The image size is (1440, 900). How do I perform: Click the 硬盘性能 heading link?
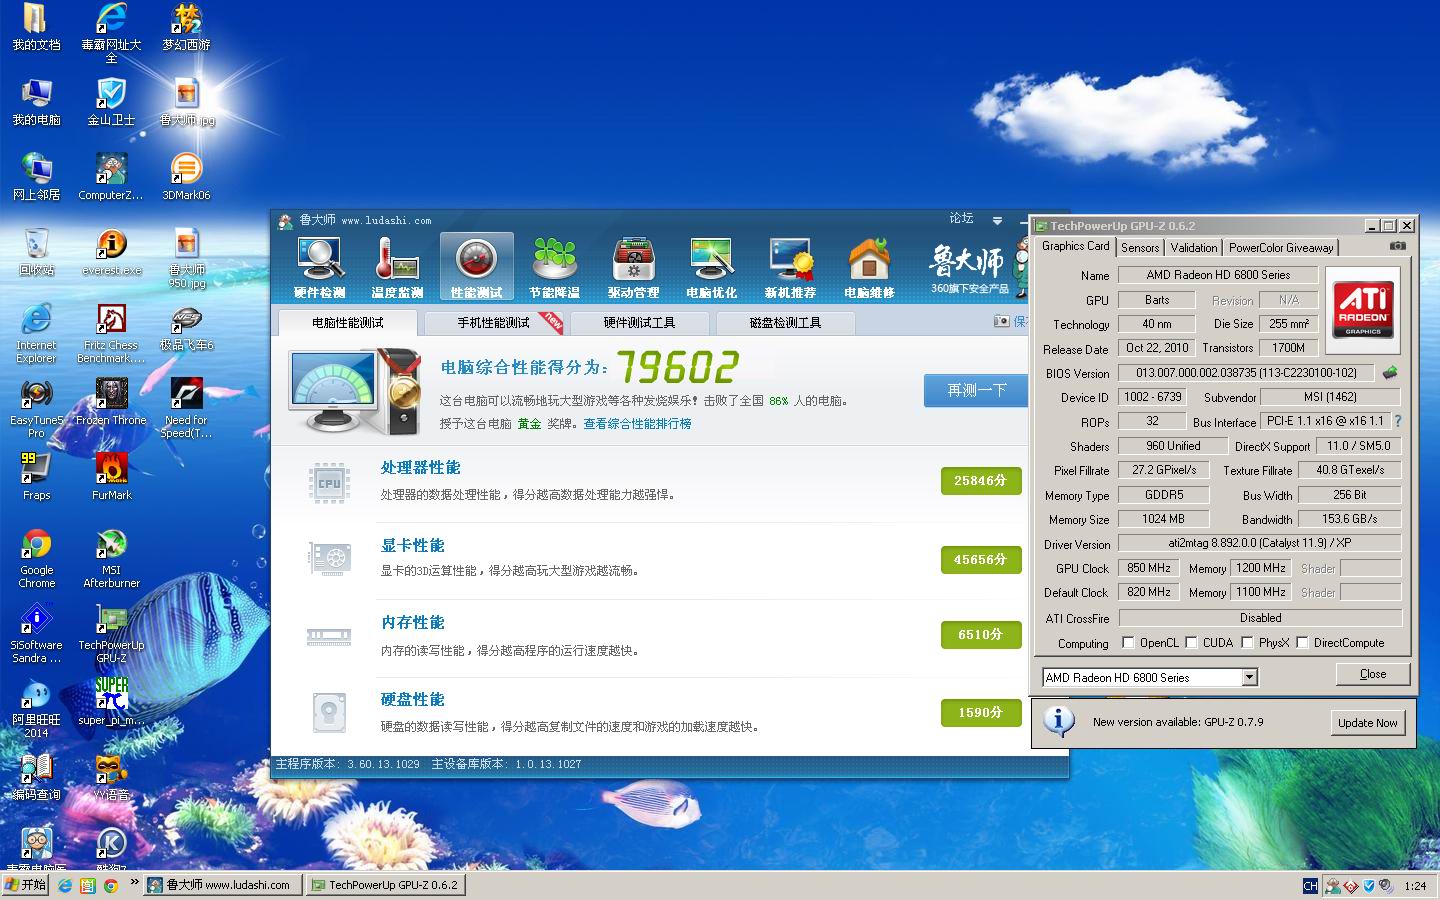pyautogui.click(x=412, y=700)
